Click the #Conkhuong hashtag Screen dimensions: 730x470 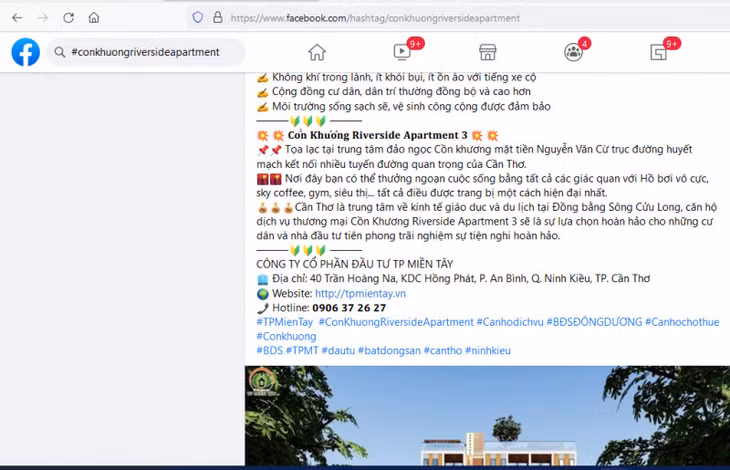click(286, 336)
